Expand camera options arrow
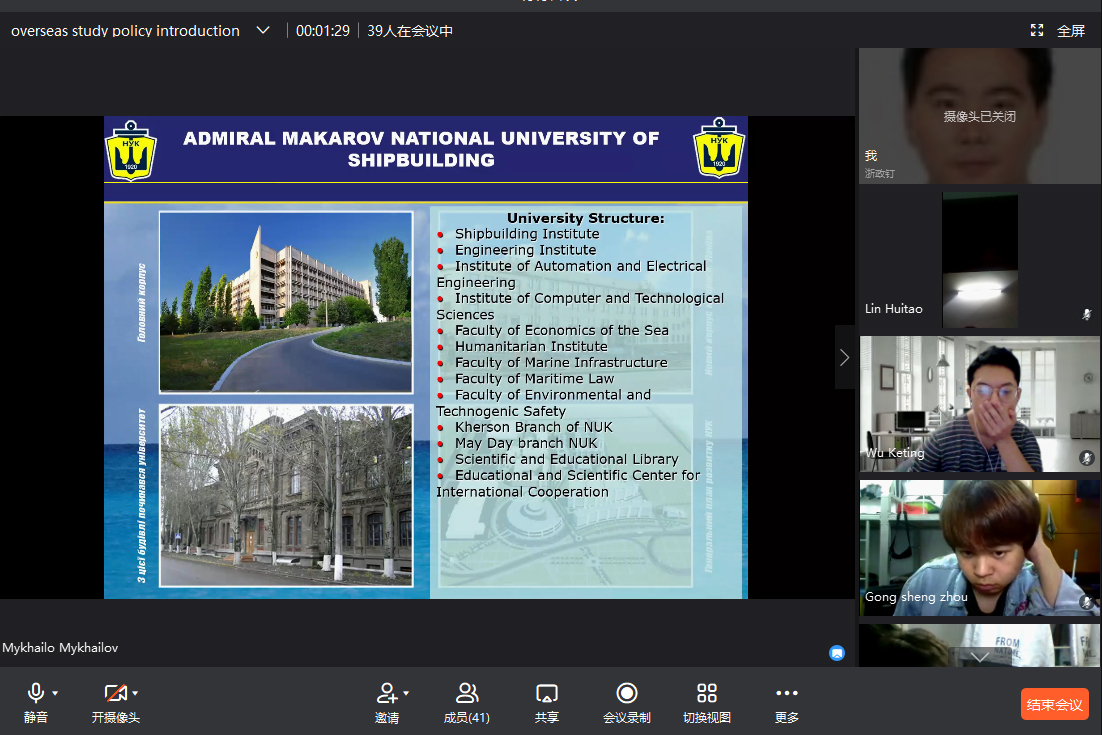 coord(135,693)
